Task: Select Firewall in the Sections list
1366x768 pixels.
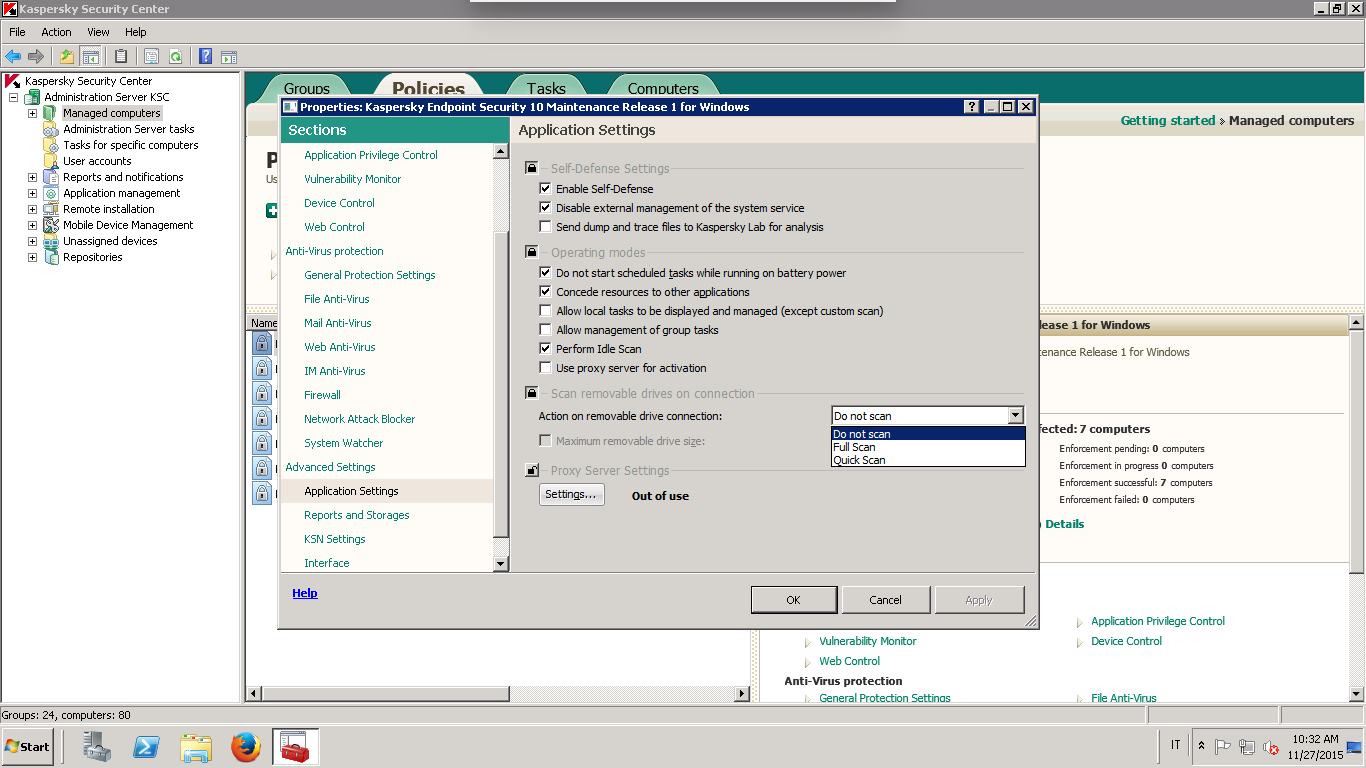Action: 322,395
